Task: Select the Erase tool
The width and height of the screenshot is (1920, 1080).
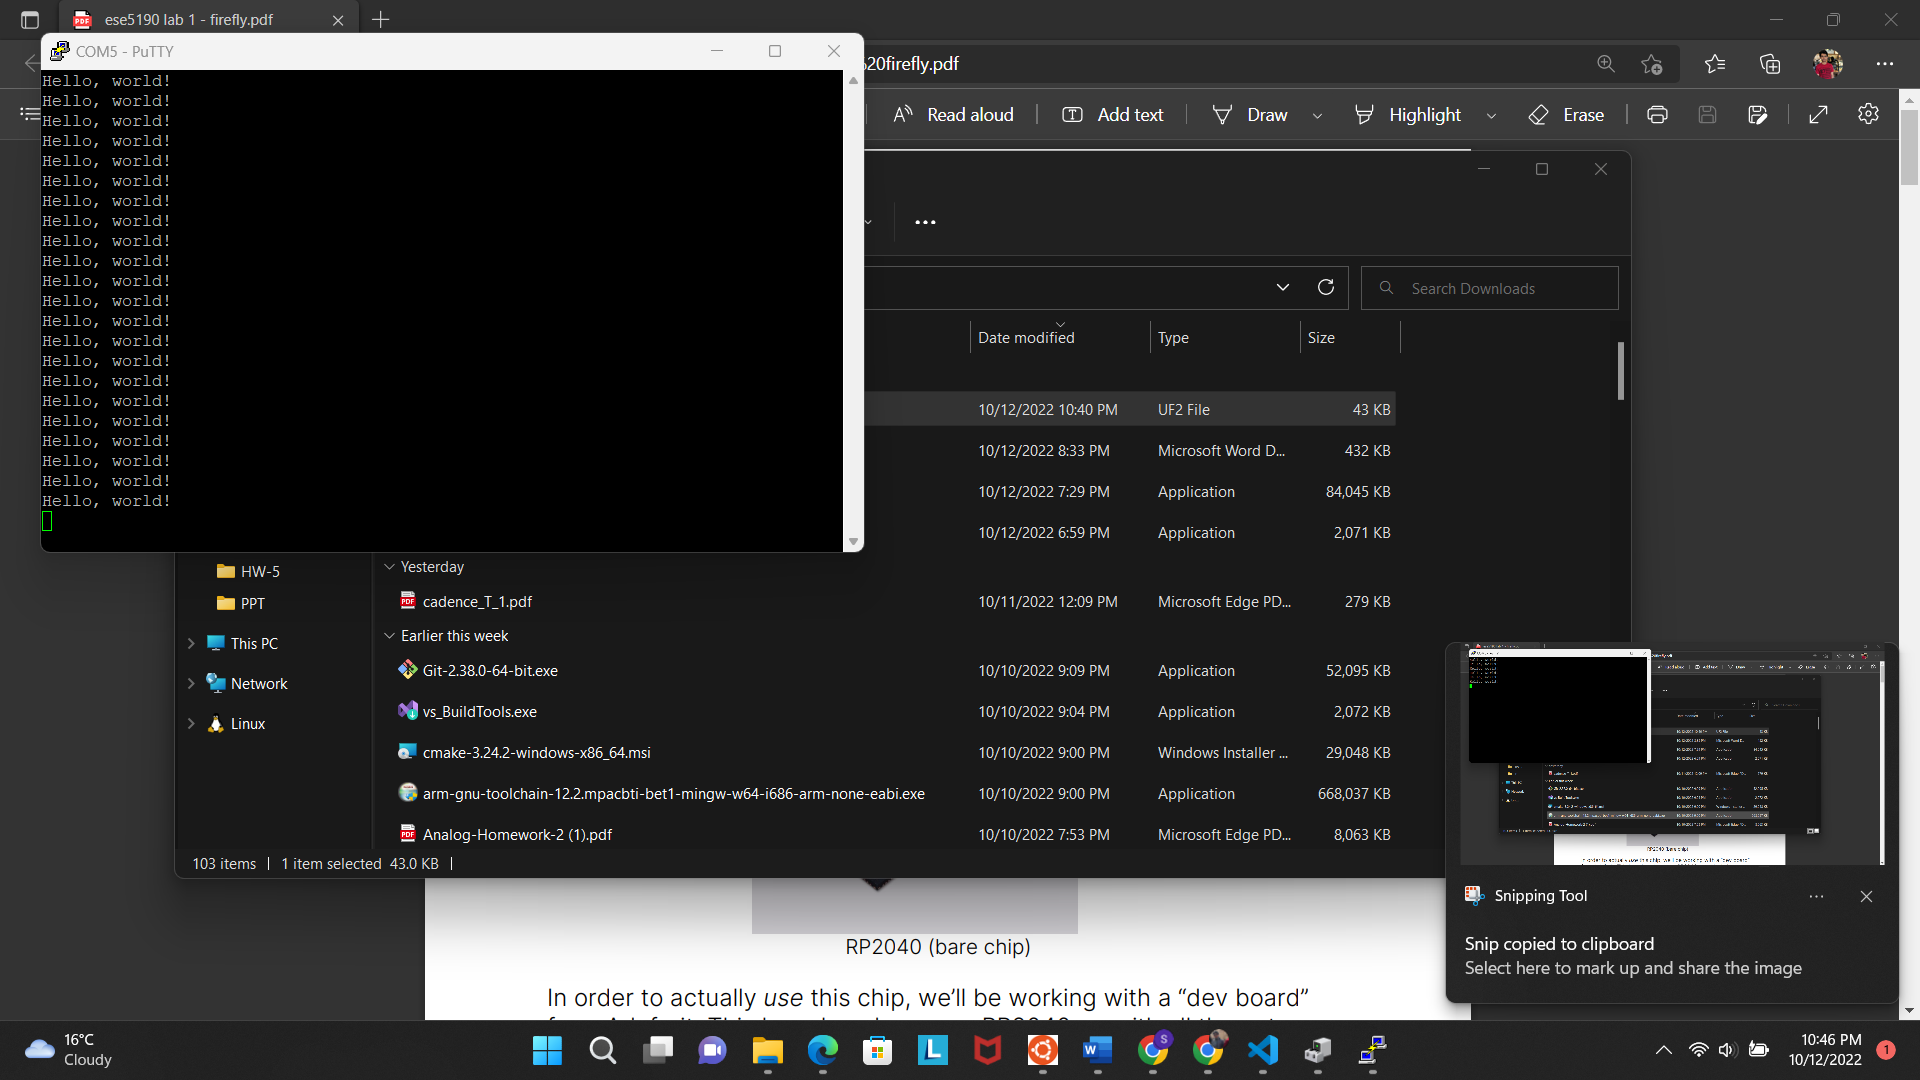Action: point(1565,114)
